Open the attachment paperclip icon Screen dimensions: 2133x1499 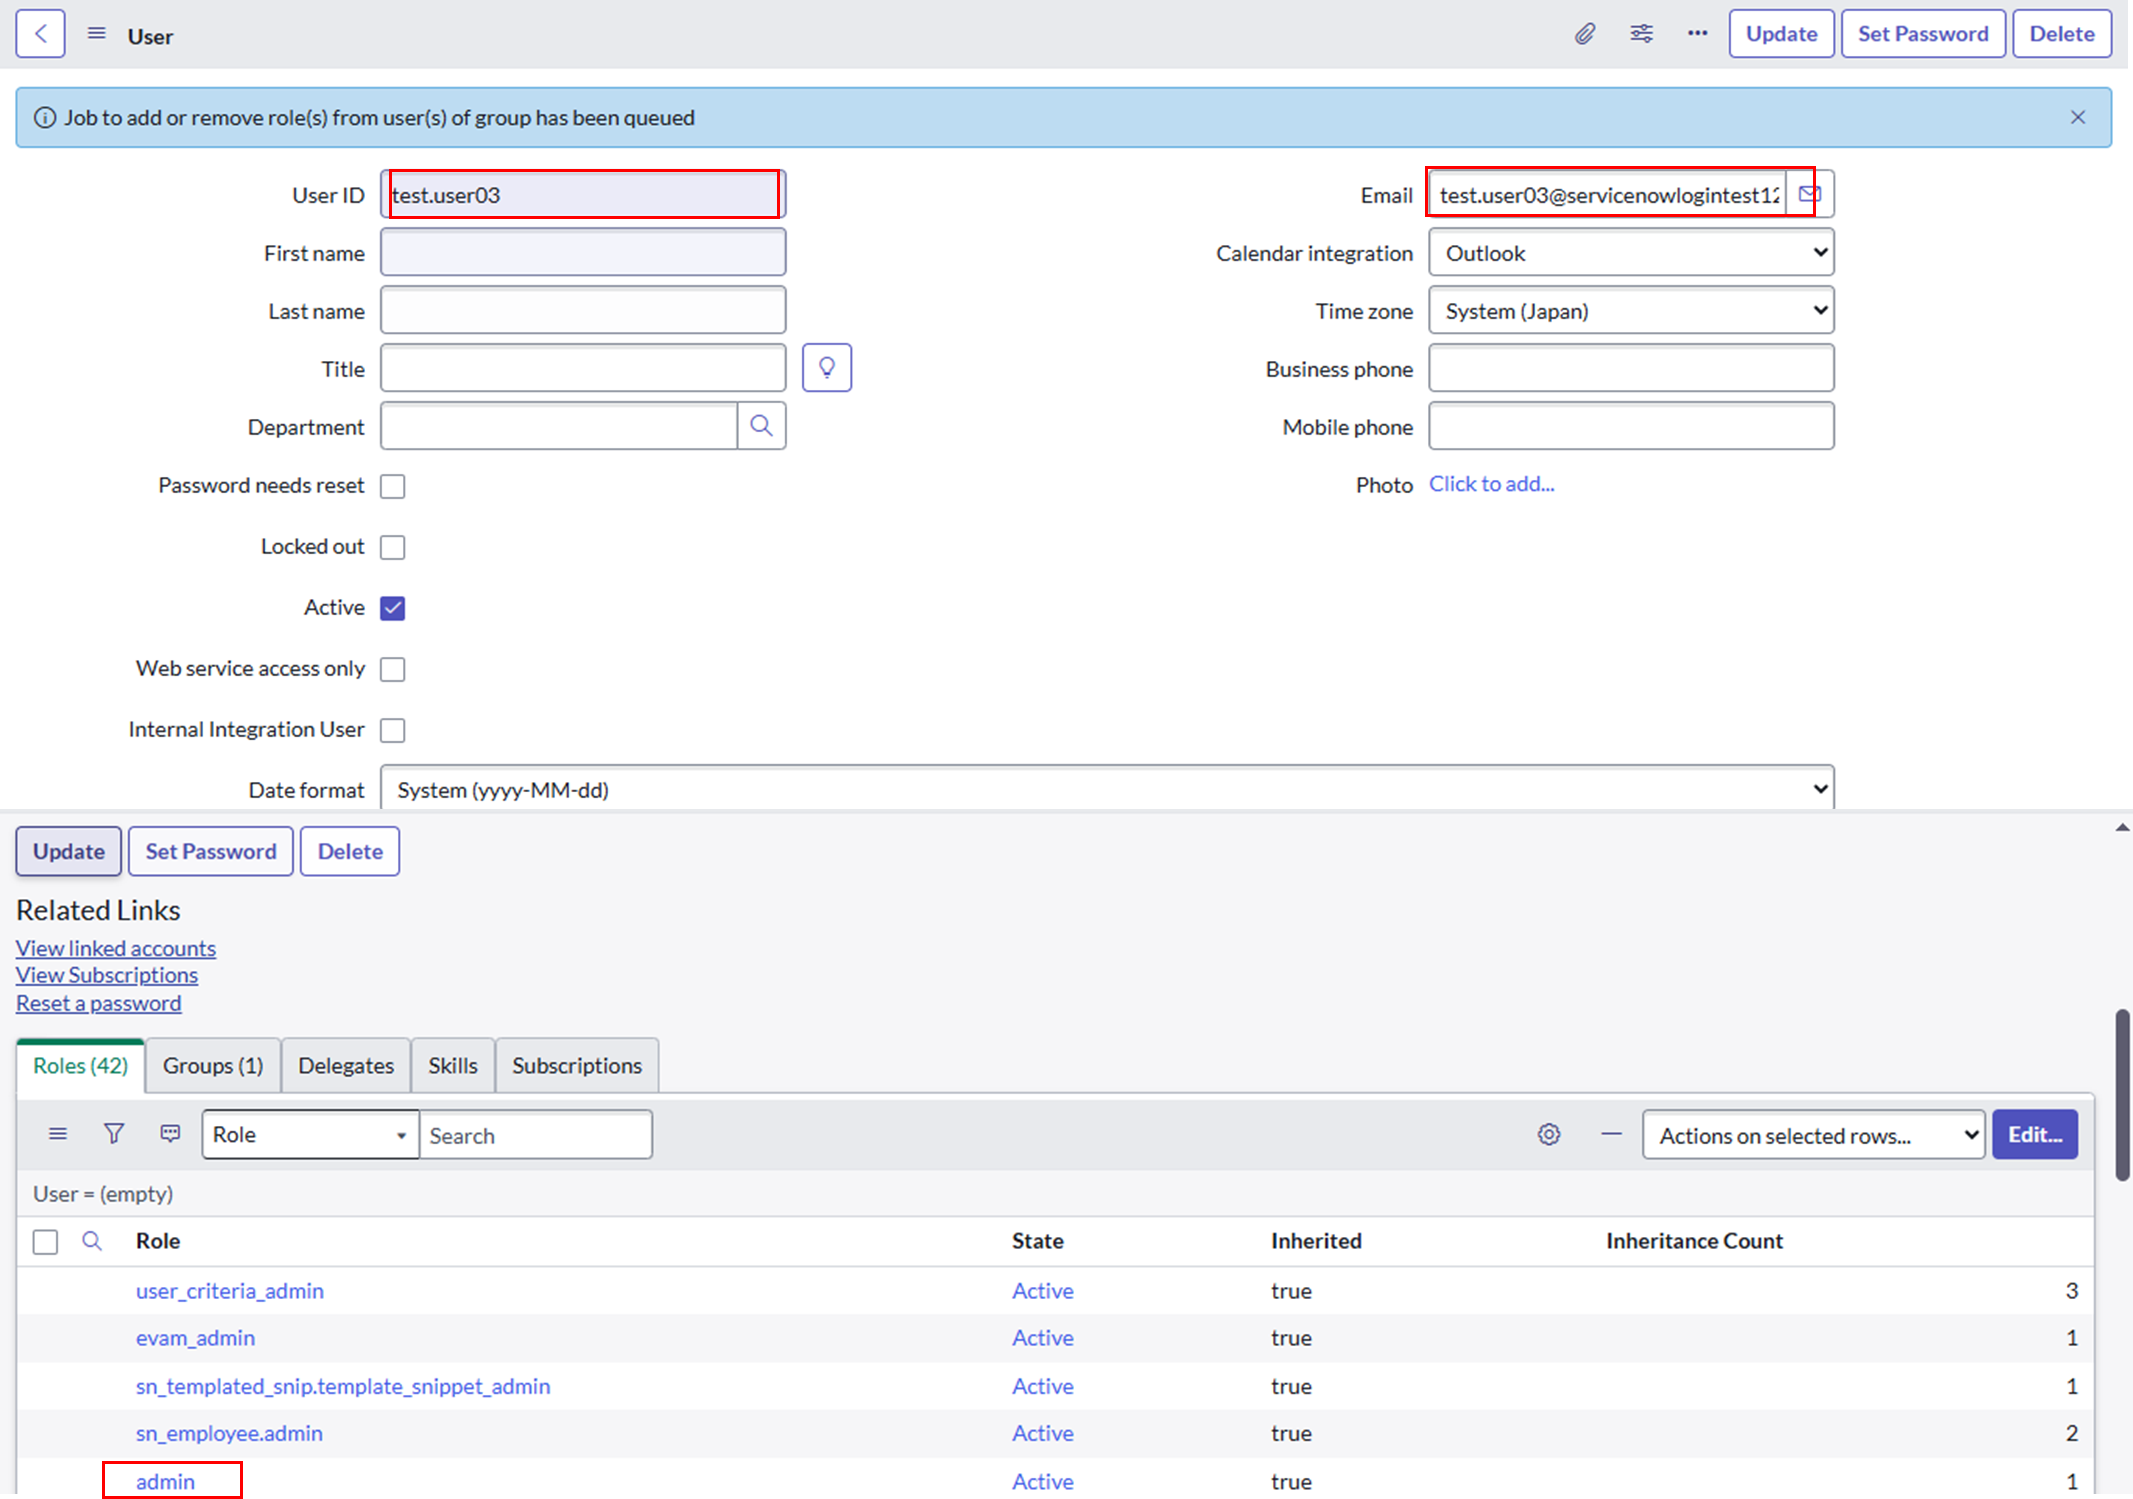pos(1585,33)
